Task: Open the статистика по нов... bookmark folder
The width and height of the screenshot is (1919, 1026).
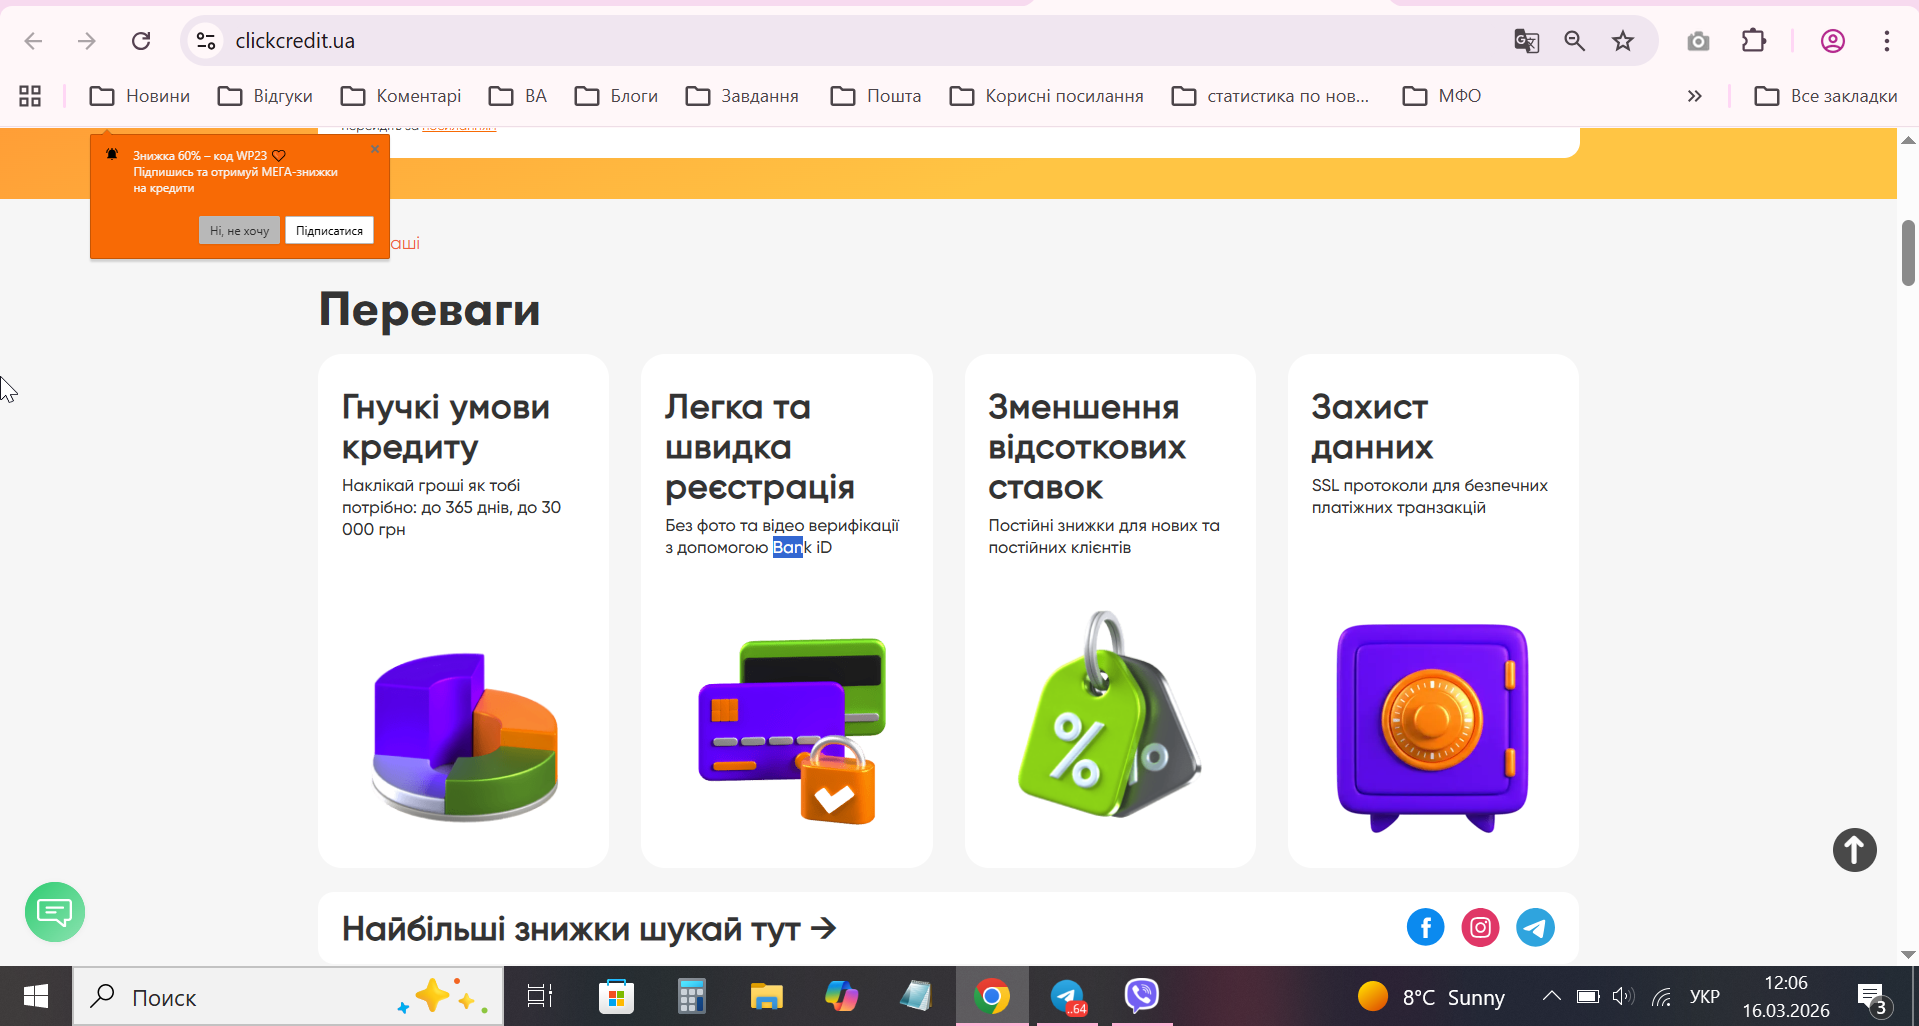Action: [1270, 96]
